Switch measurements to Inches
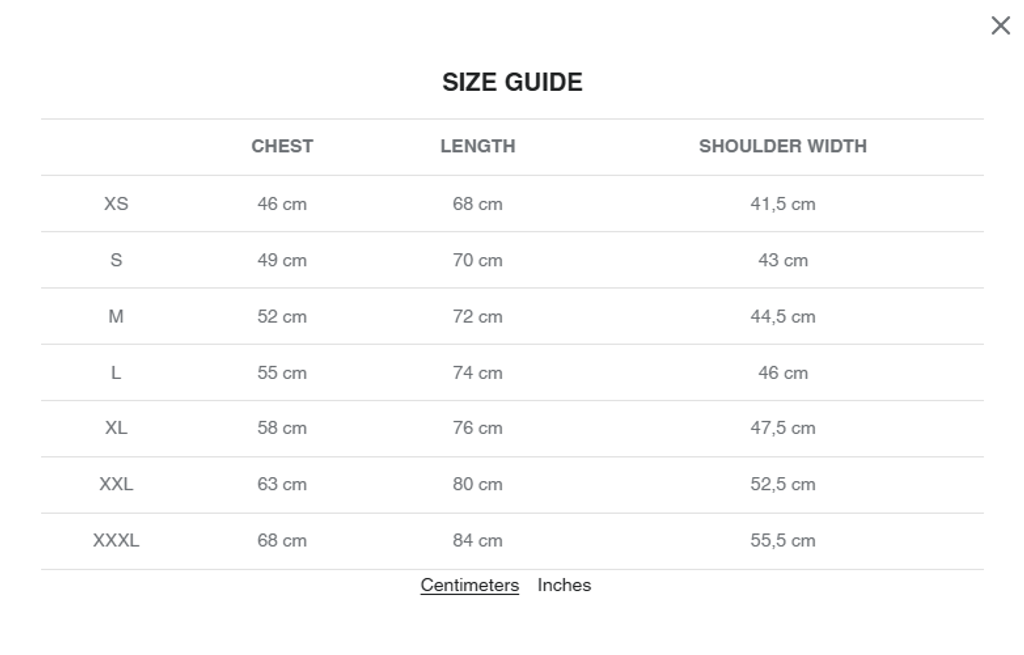Image resolution: width=1024 pixels, height=655 pixels. [564, 585]
